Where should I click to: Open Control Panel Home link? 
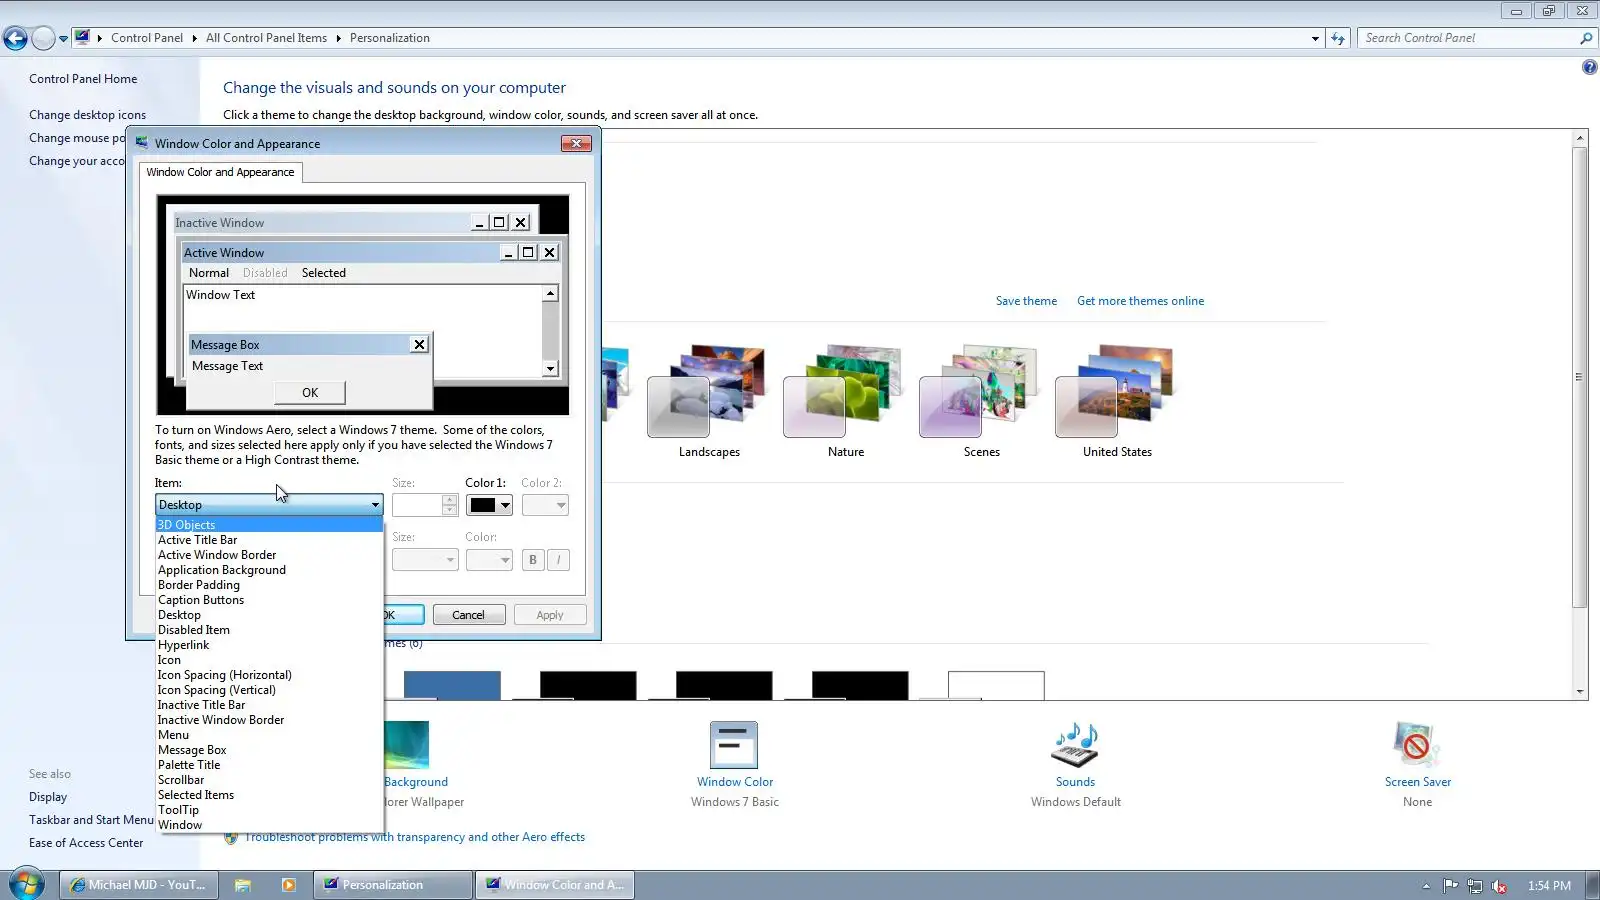point(83,79)
